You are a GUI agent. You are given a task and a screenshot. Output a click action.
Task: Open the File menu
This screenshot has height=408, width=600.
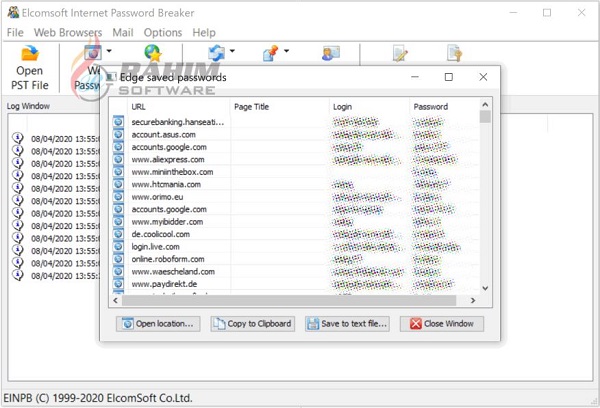(15, 33)
